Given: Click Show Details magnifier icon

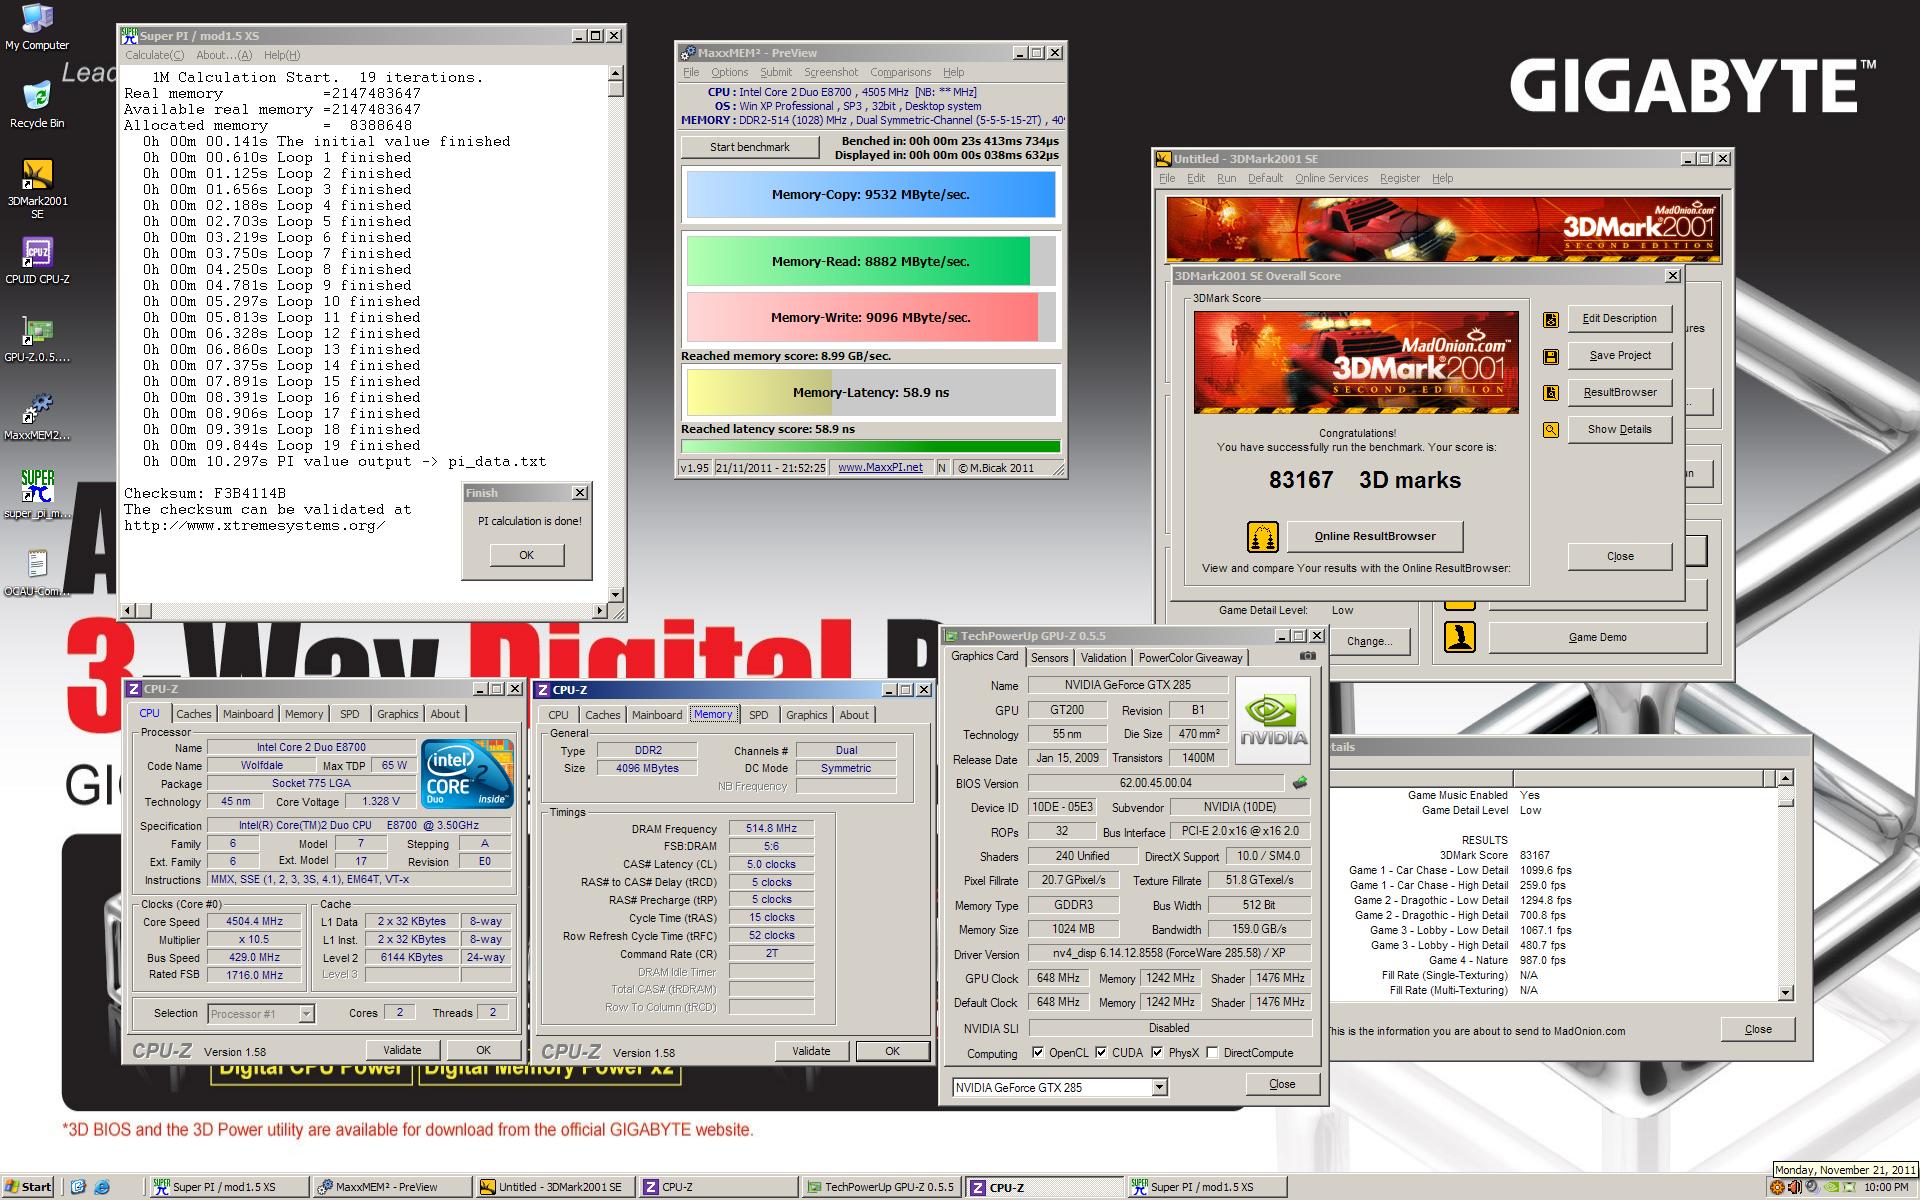Looking at the screenshot, I should 1551,430.
